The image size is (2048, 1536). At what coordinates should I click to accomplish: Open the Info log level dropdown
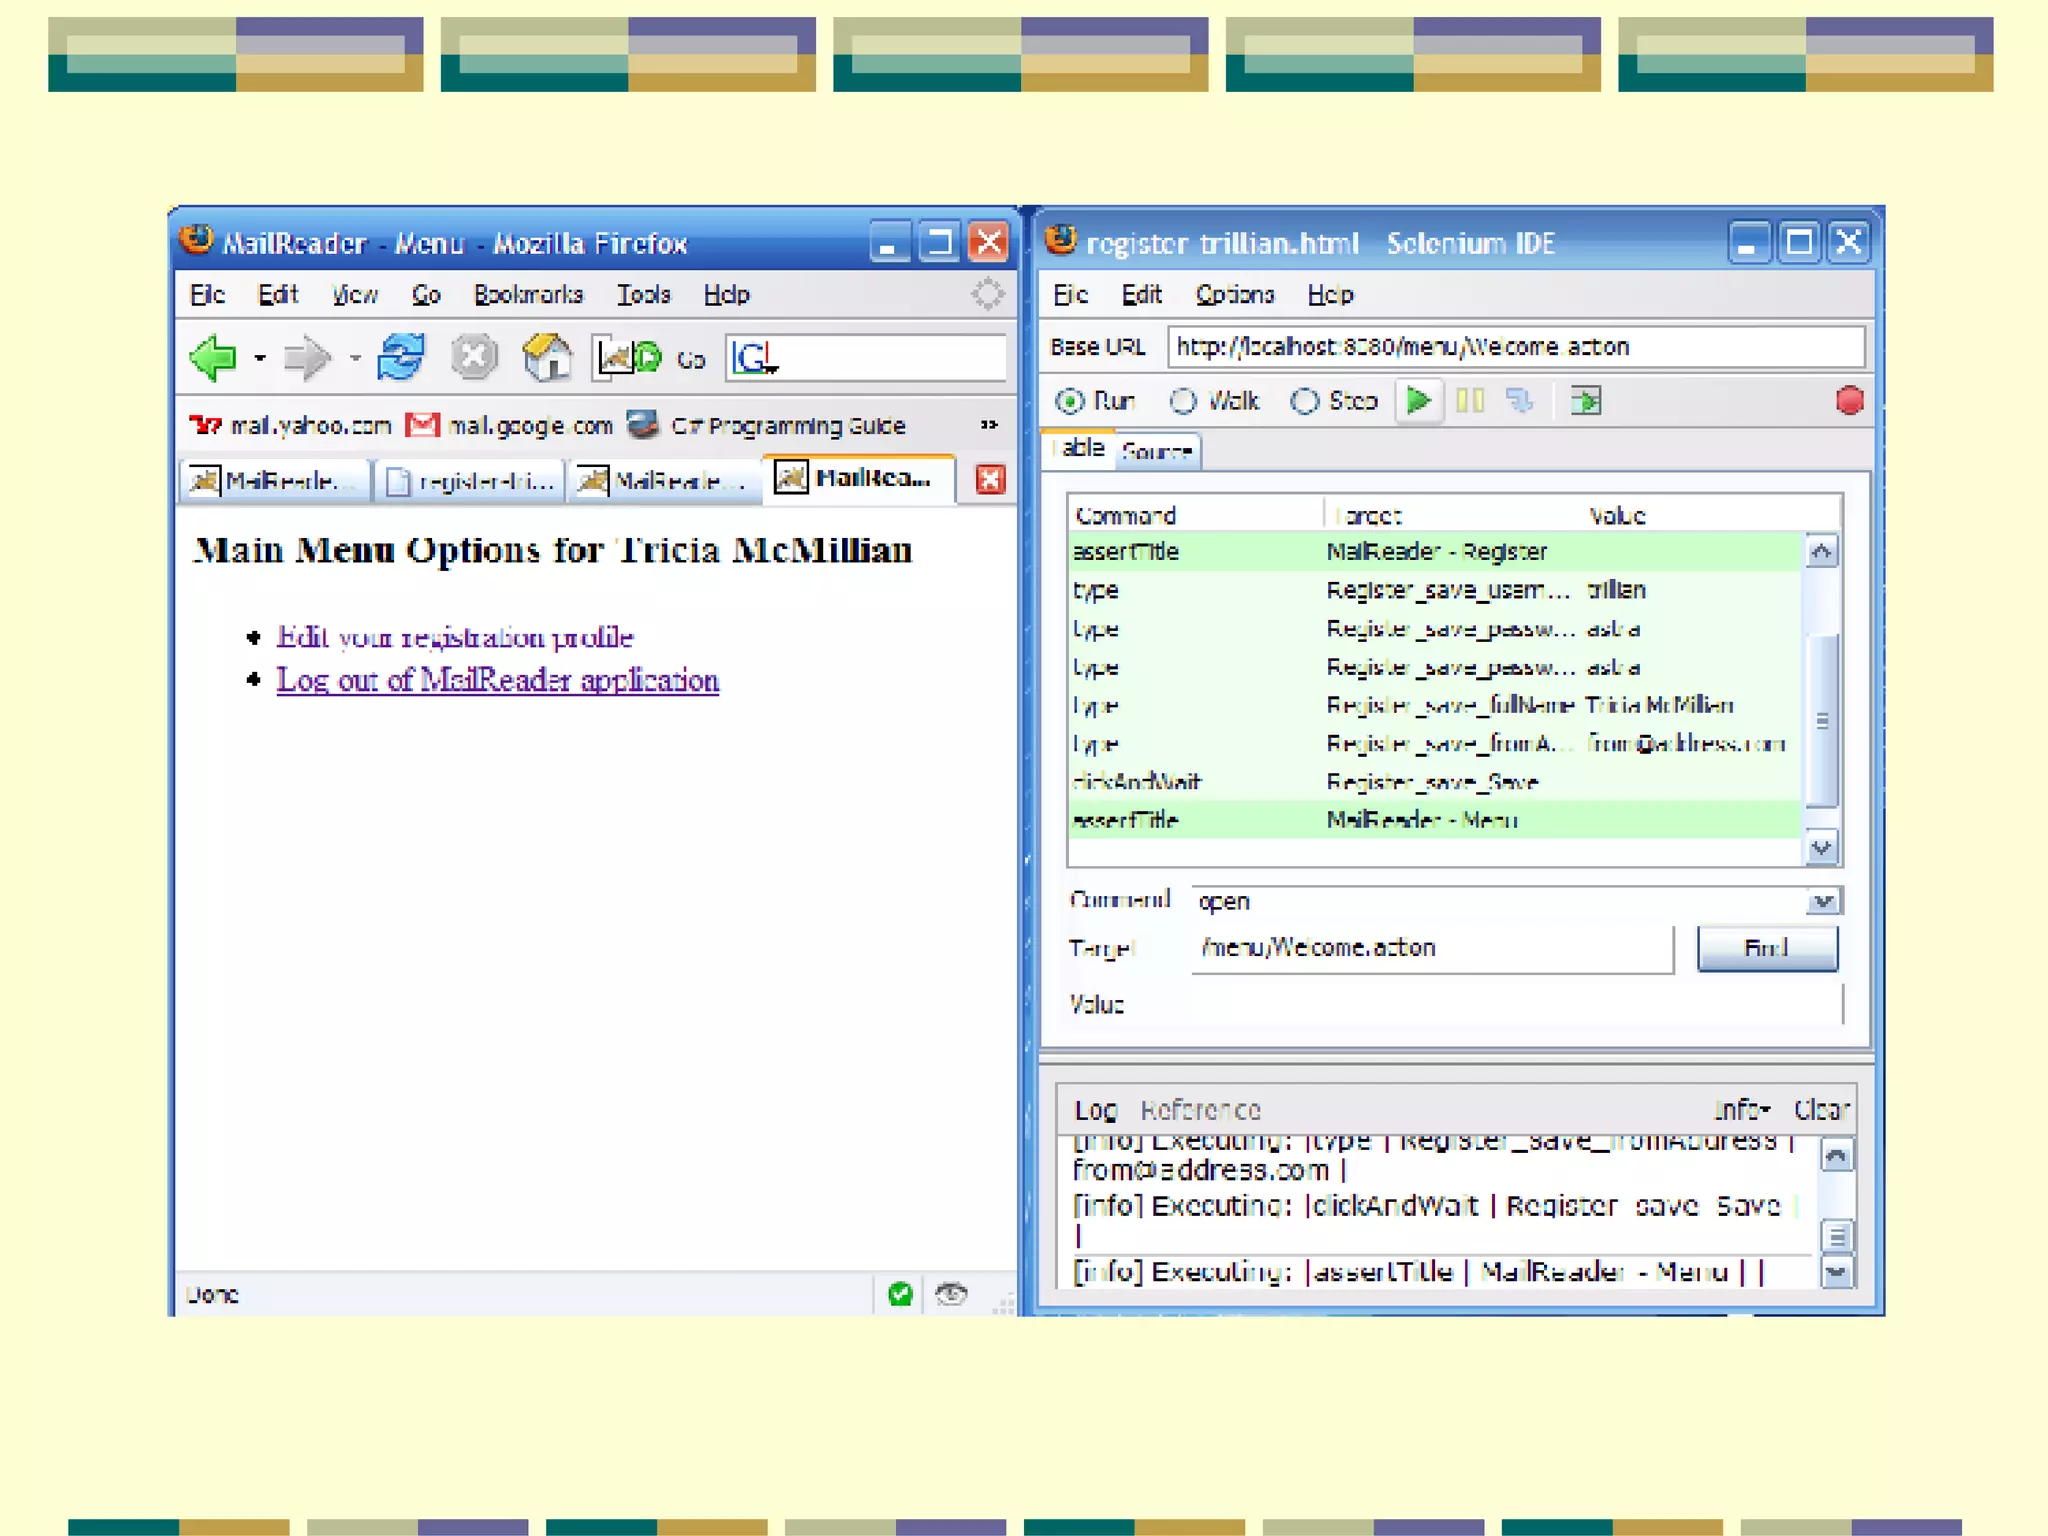(1741, 1109)
